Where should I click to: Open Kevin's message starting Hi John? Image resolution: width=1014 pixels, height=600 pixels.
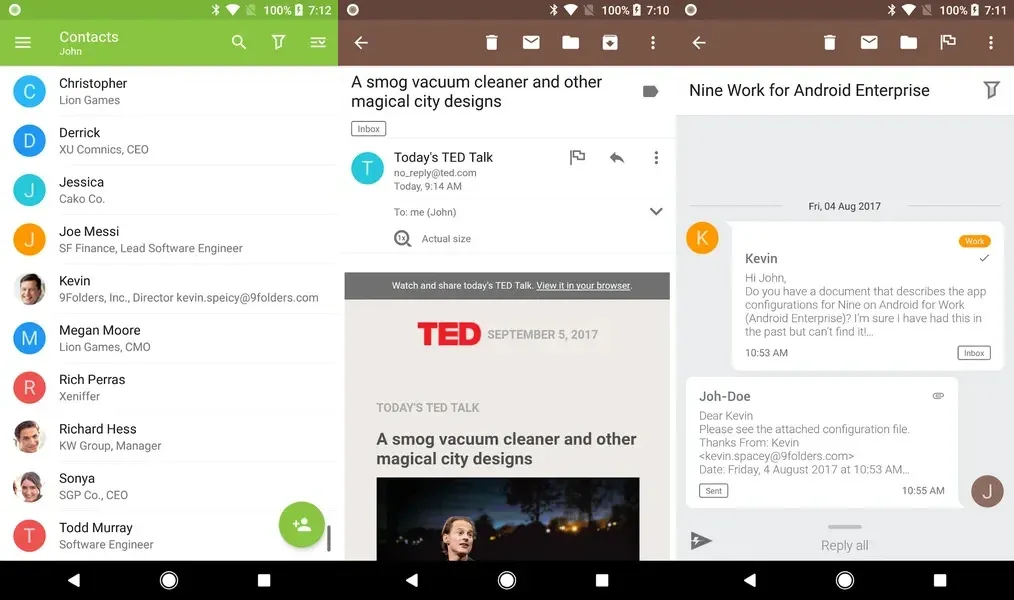click(867, 296)
